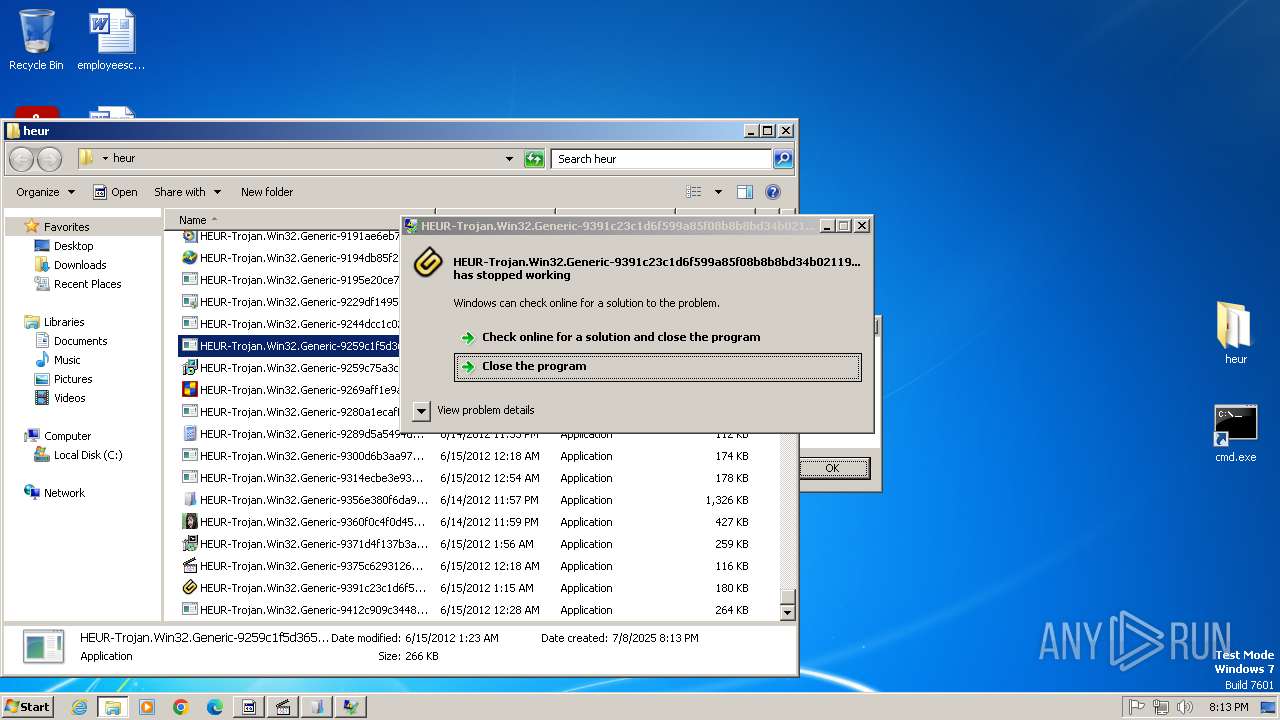This screenshot has height=720, width=1280.
Task: Select file HEUR-Trojan.Win32.Generic-9280a1ecaf
Action: coord(299,412)
